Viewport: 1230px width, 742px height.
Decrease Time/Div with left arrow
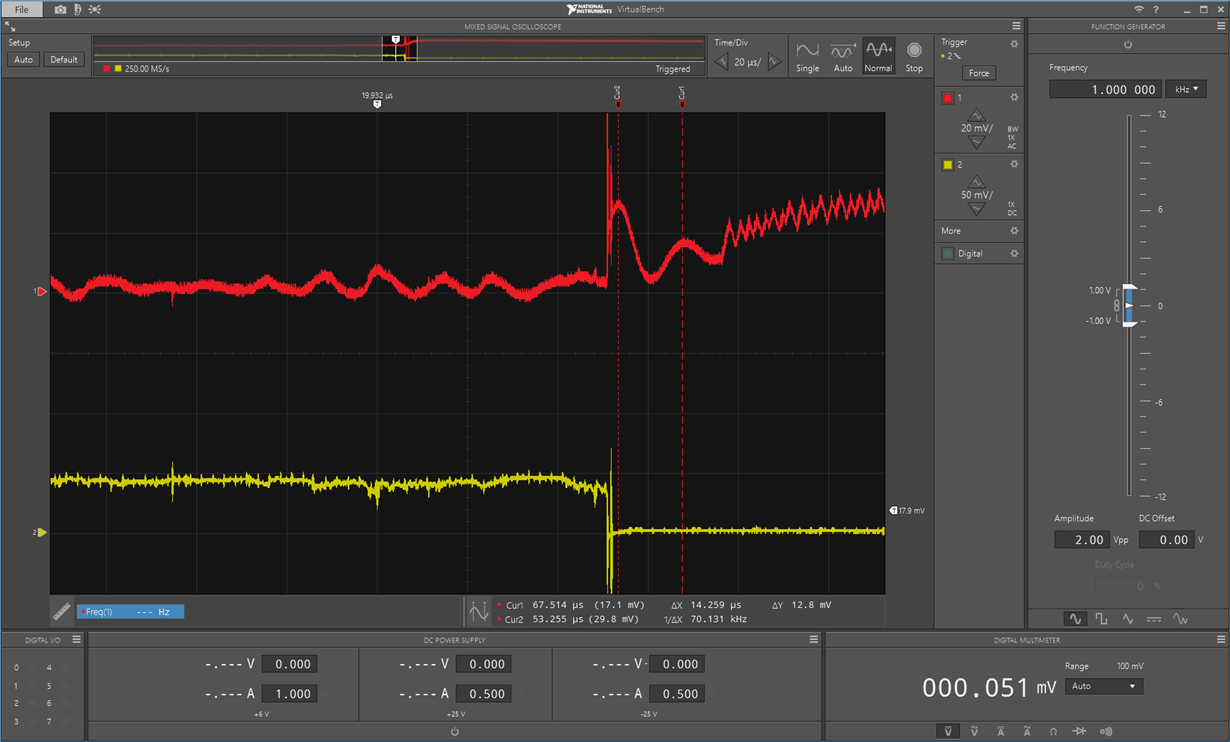pos(721,62)
